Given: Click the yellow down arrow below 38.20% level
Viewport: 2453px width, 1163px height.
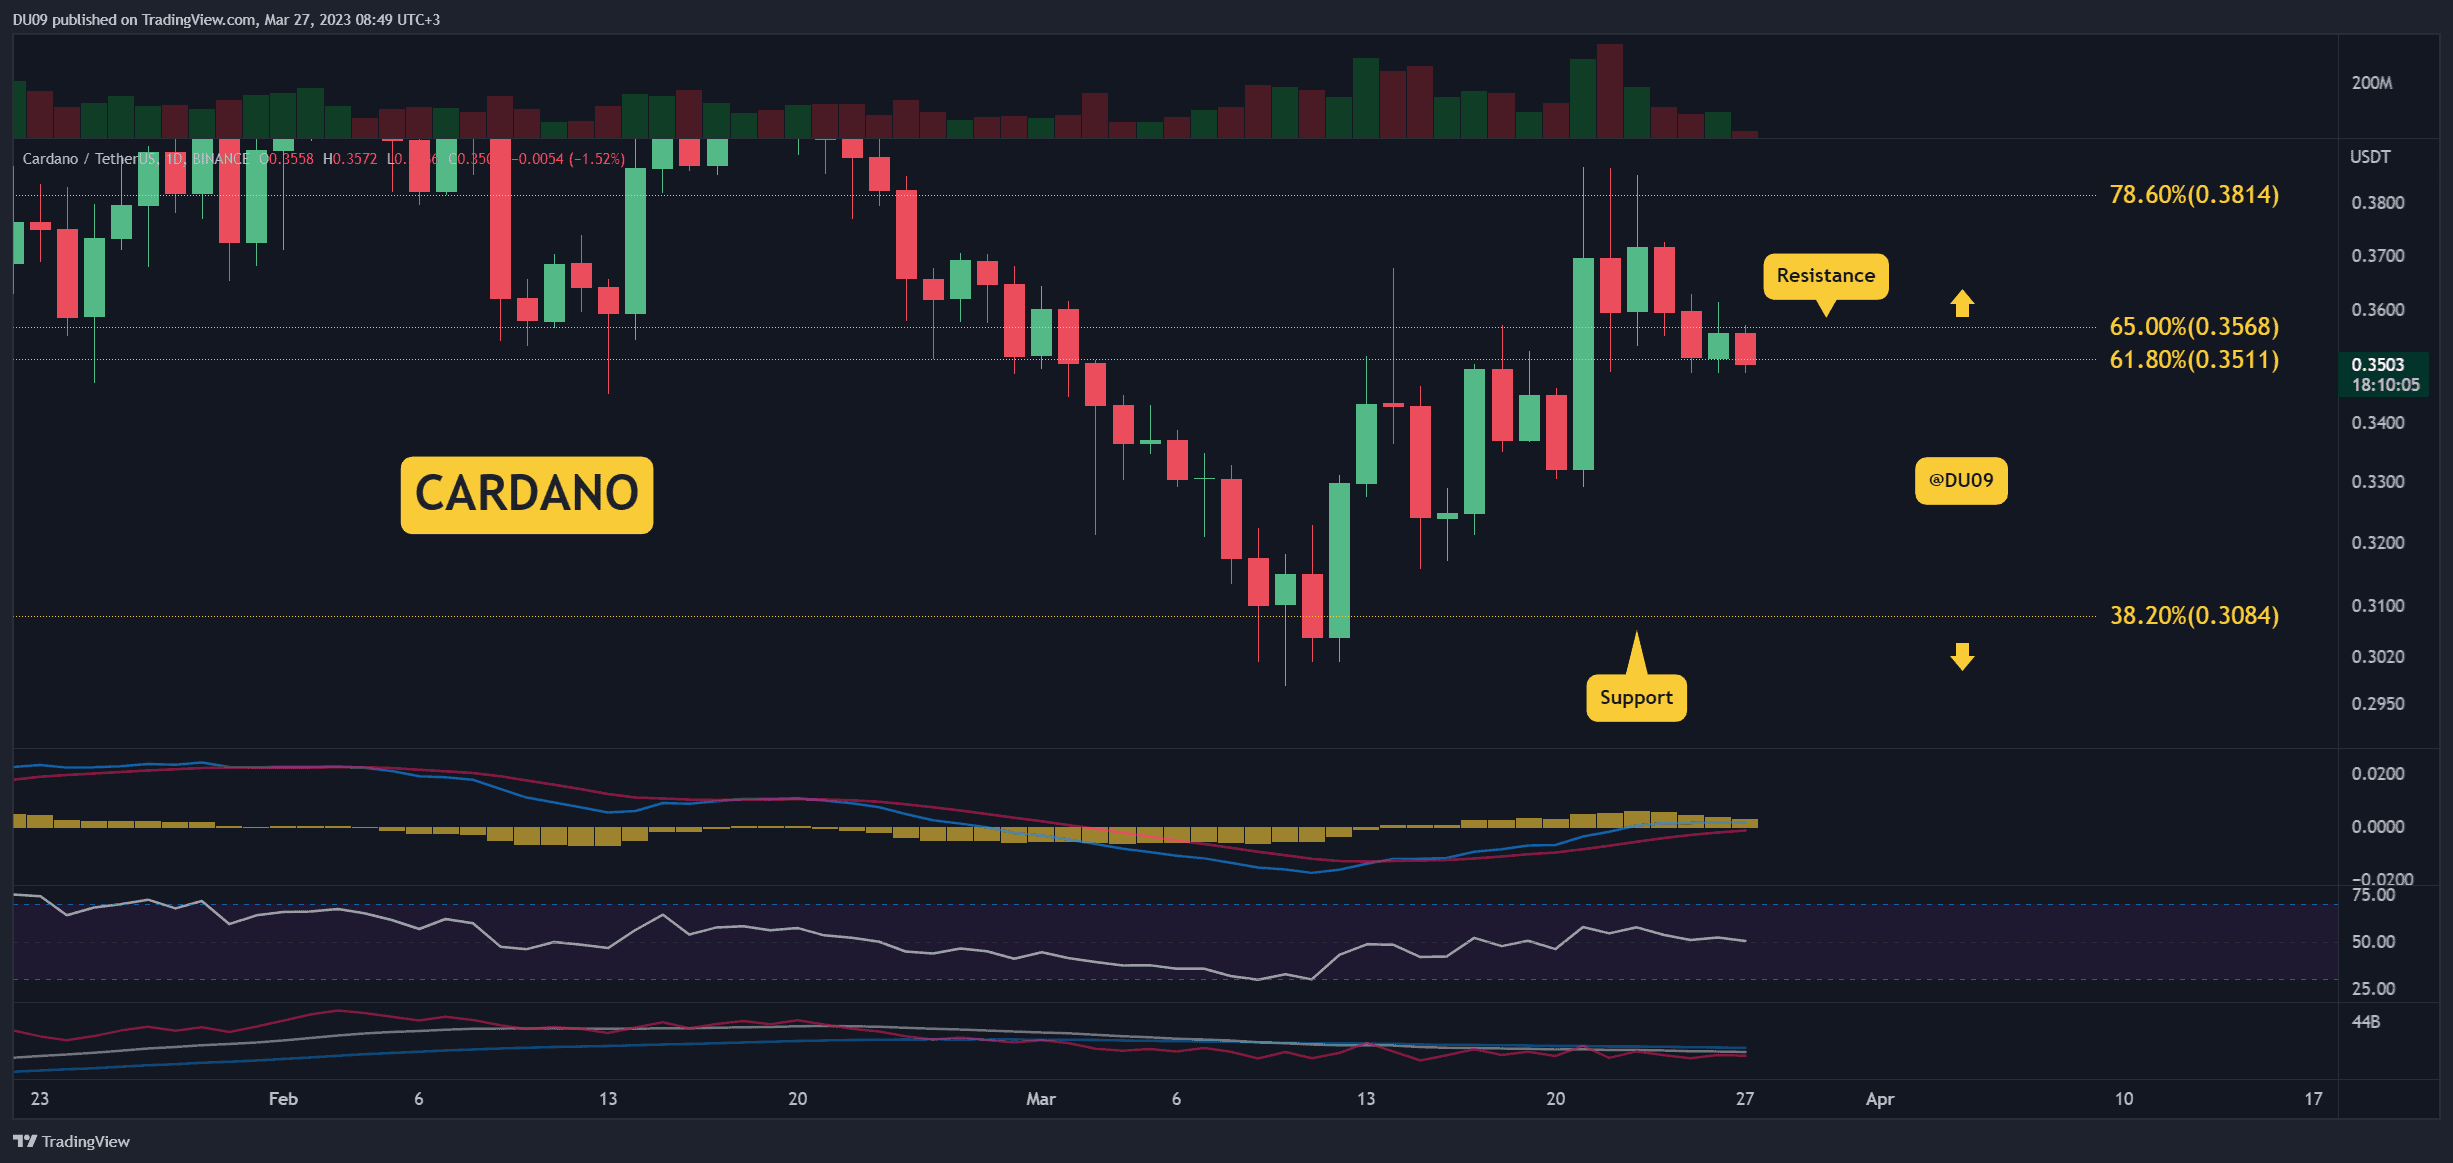Looking at the screenshot, I should click(x=1962, y=657).
